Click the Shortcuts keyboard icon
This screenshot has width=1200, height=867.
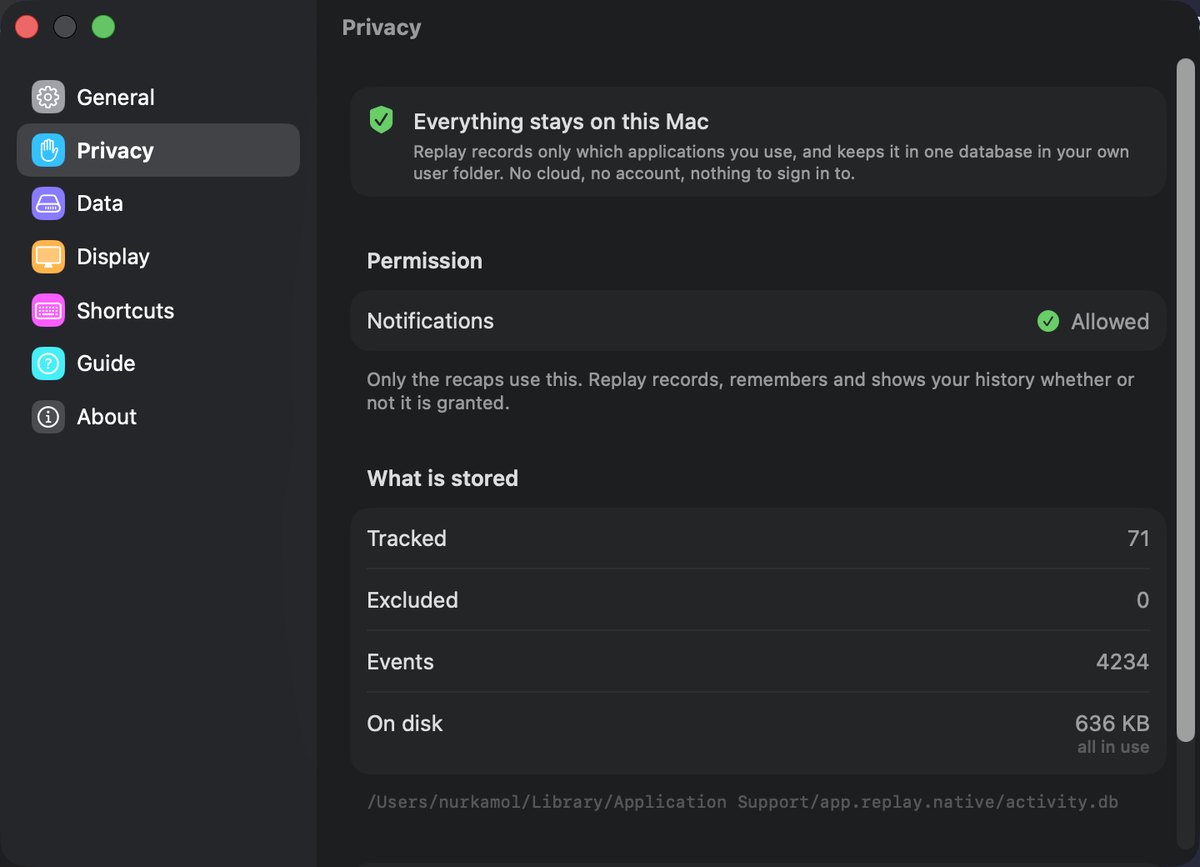48,310
